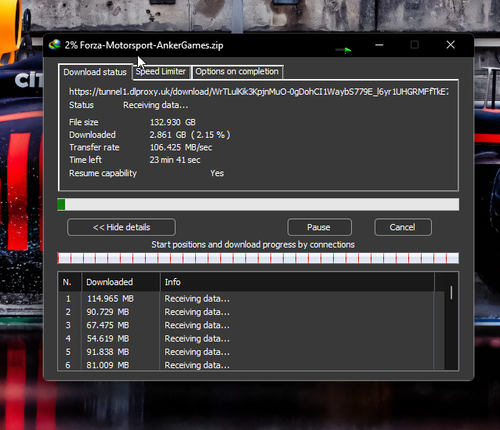Collapse with Hide details button
The height and width of the screenshot is (430, 500).
coord(121,227)
